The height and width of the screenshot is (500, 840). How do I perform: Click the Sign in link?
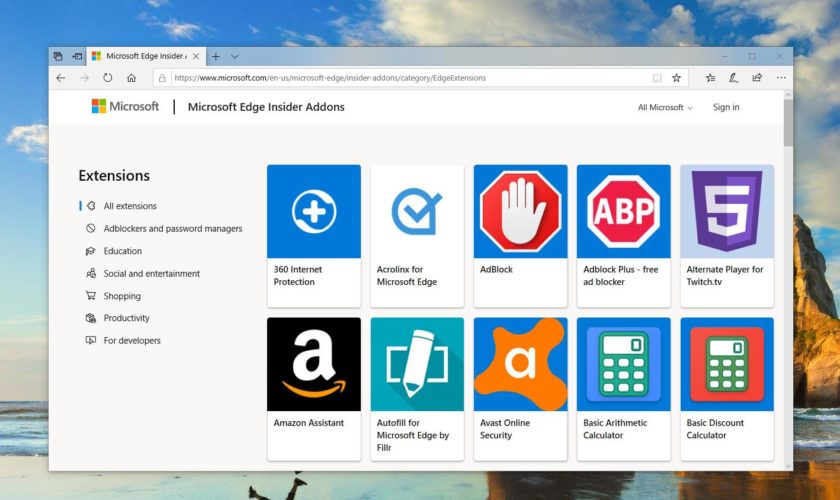click(726, 107)
